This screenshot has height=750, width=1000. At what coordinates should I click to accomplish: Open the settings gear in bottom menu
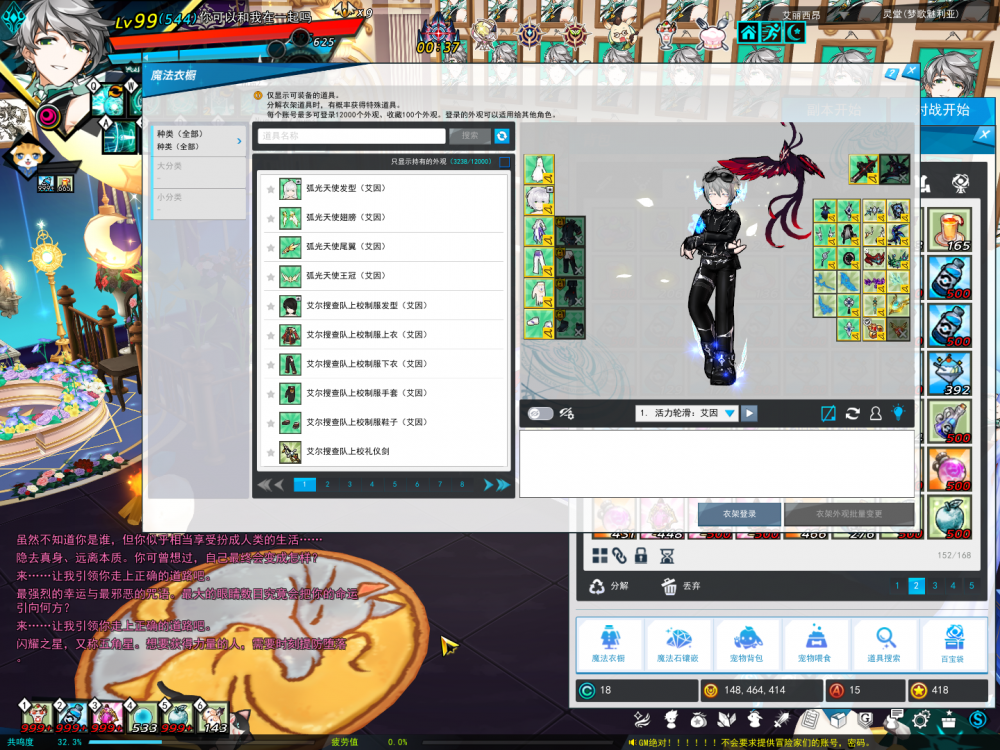921,720
